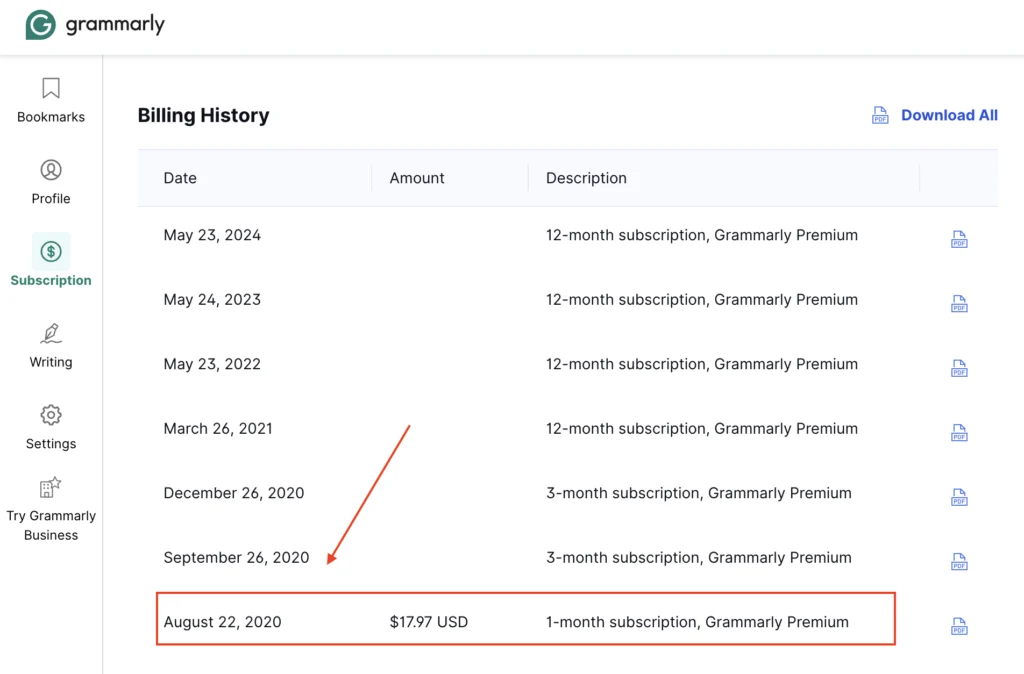The height and width of the screenshot is (674, 1024).
Task: Click the Grammarly logo in the header
Action: coord(39,23)
